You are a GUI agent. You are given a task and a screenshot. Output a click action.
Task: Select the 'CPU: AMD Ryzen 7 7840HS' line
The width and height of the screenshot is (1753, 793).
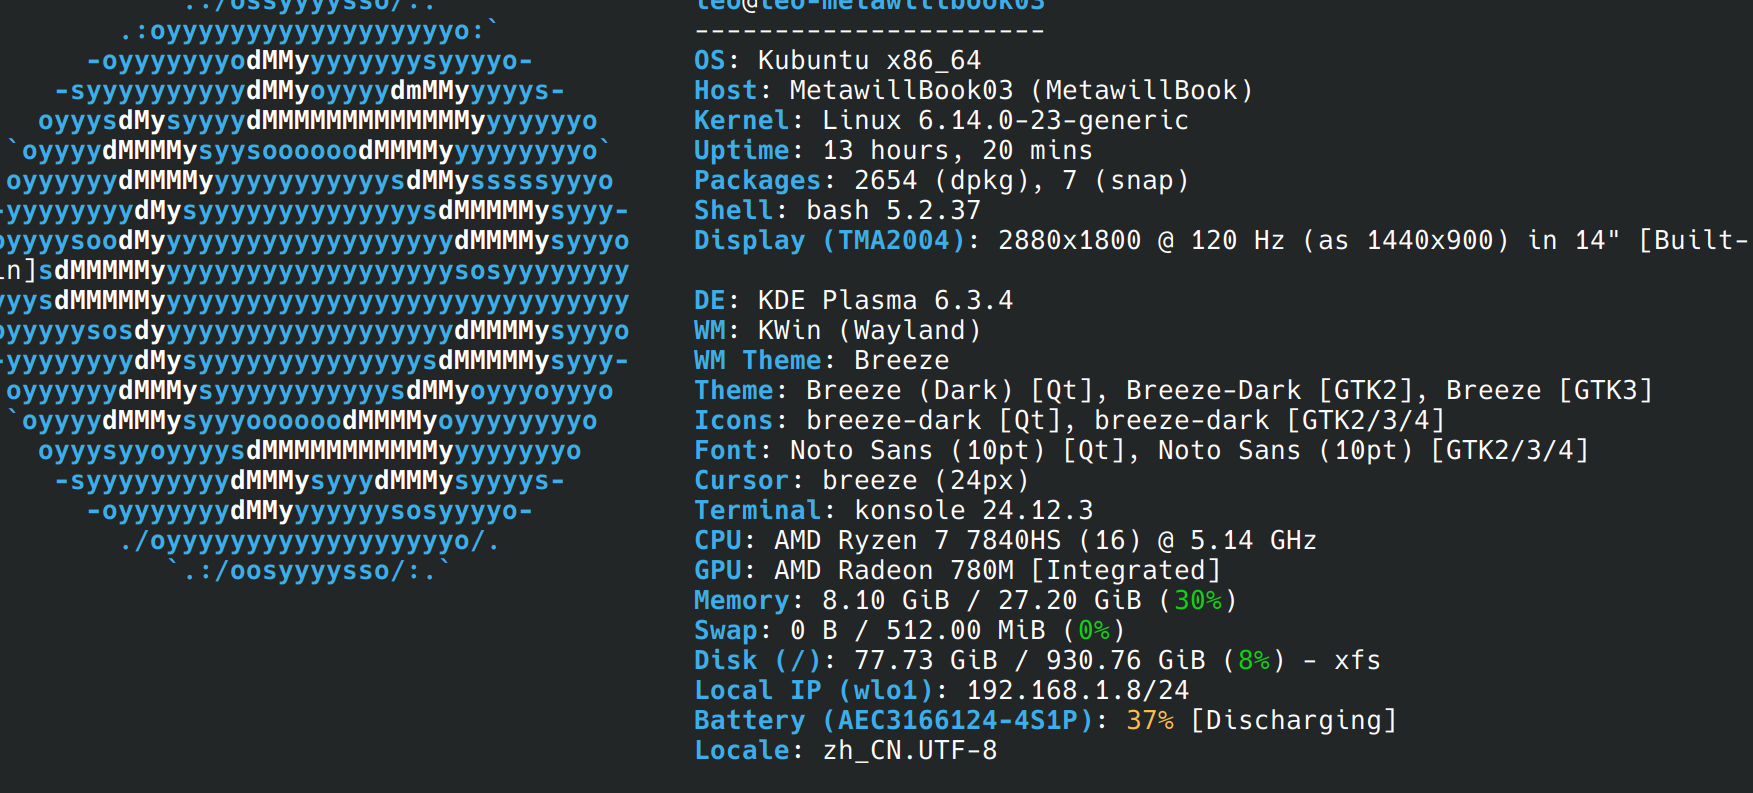[x=1006, y=540]
